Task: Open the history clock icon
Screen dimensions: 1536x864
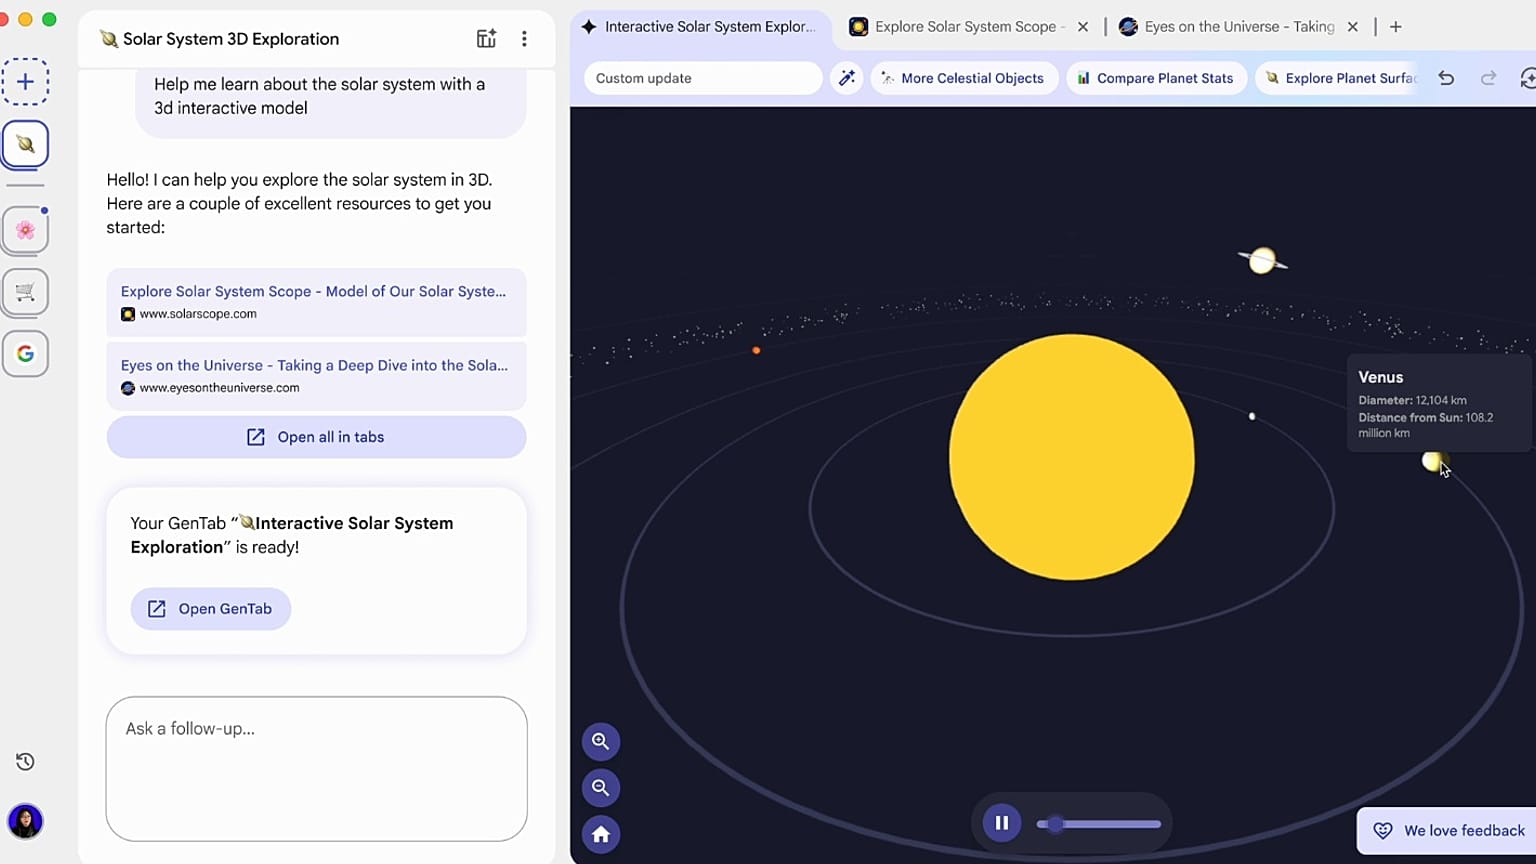Action: 25,762
